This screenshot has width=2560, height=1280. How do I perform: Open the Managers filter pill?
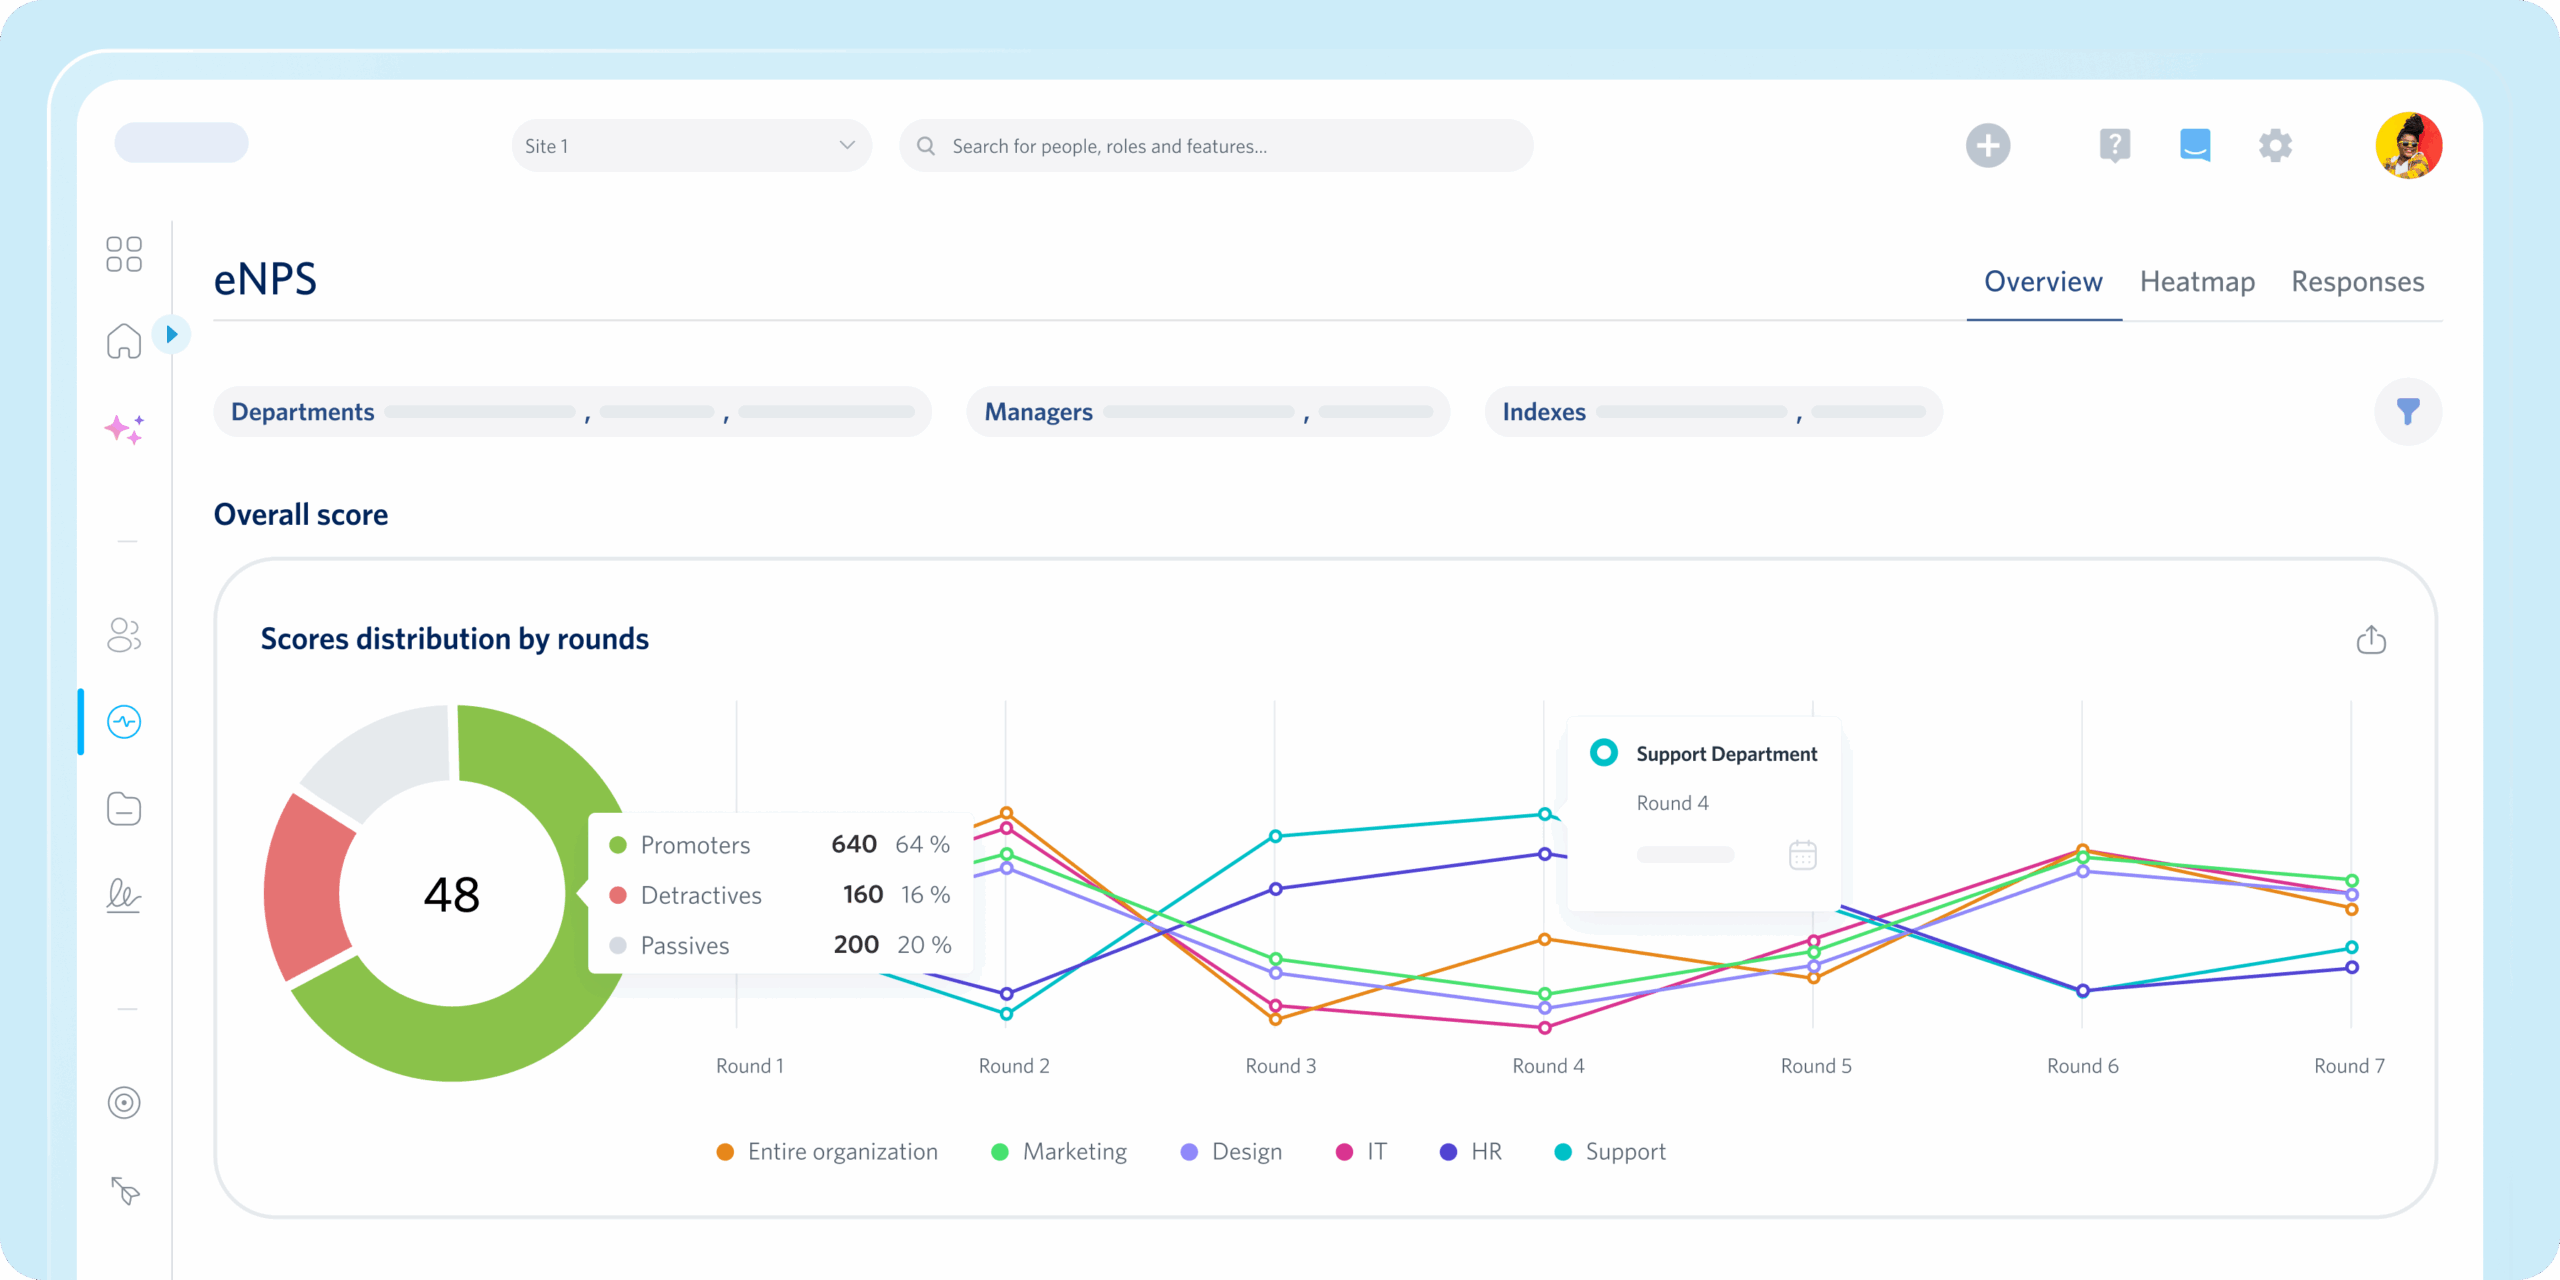1208,412
